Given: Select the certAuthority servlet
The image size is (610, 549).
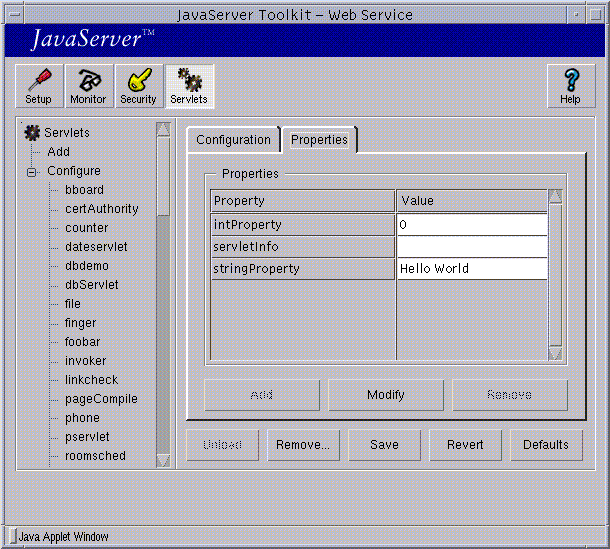Looking at the screenshot, I should point(102,209).
